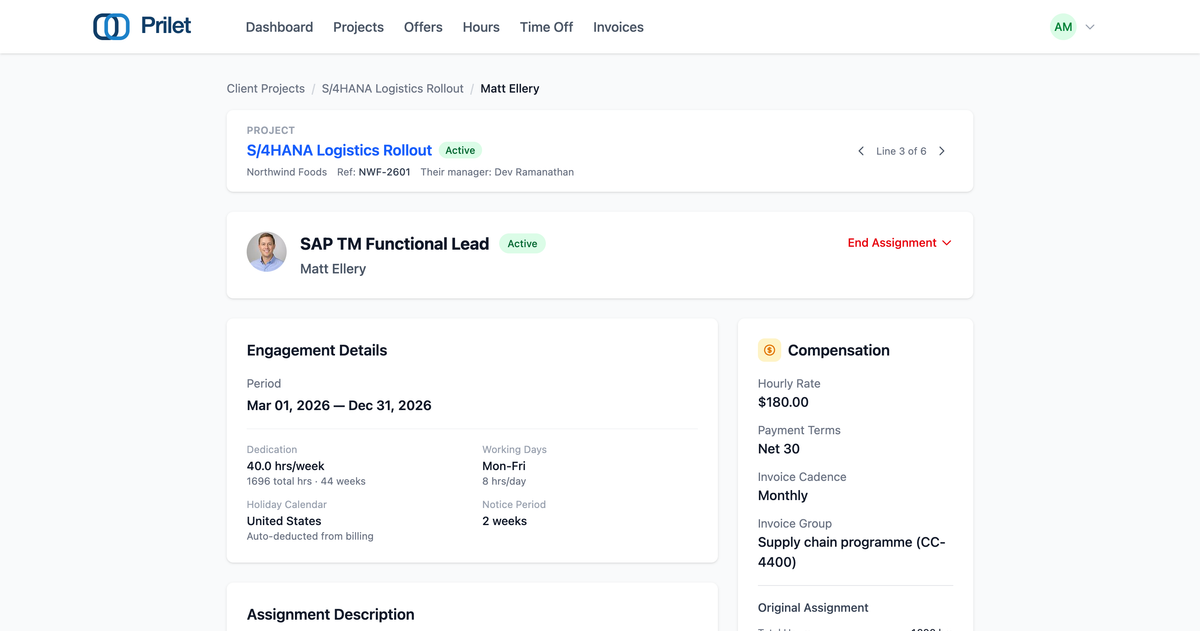This screenshot has width=1200, height=631.
Task: Click 1696 total hrs · 44 weeks text
Action: tap(306, 481)
